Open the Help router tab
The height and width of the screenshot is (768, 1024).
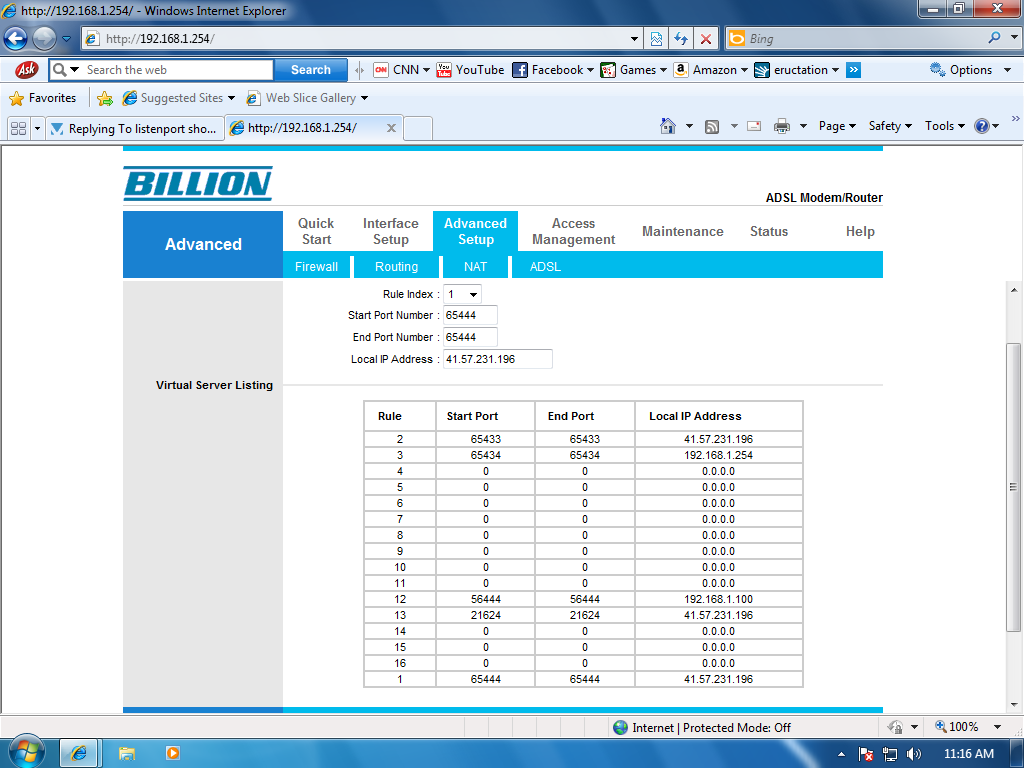860,231
